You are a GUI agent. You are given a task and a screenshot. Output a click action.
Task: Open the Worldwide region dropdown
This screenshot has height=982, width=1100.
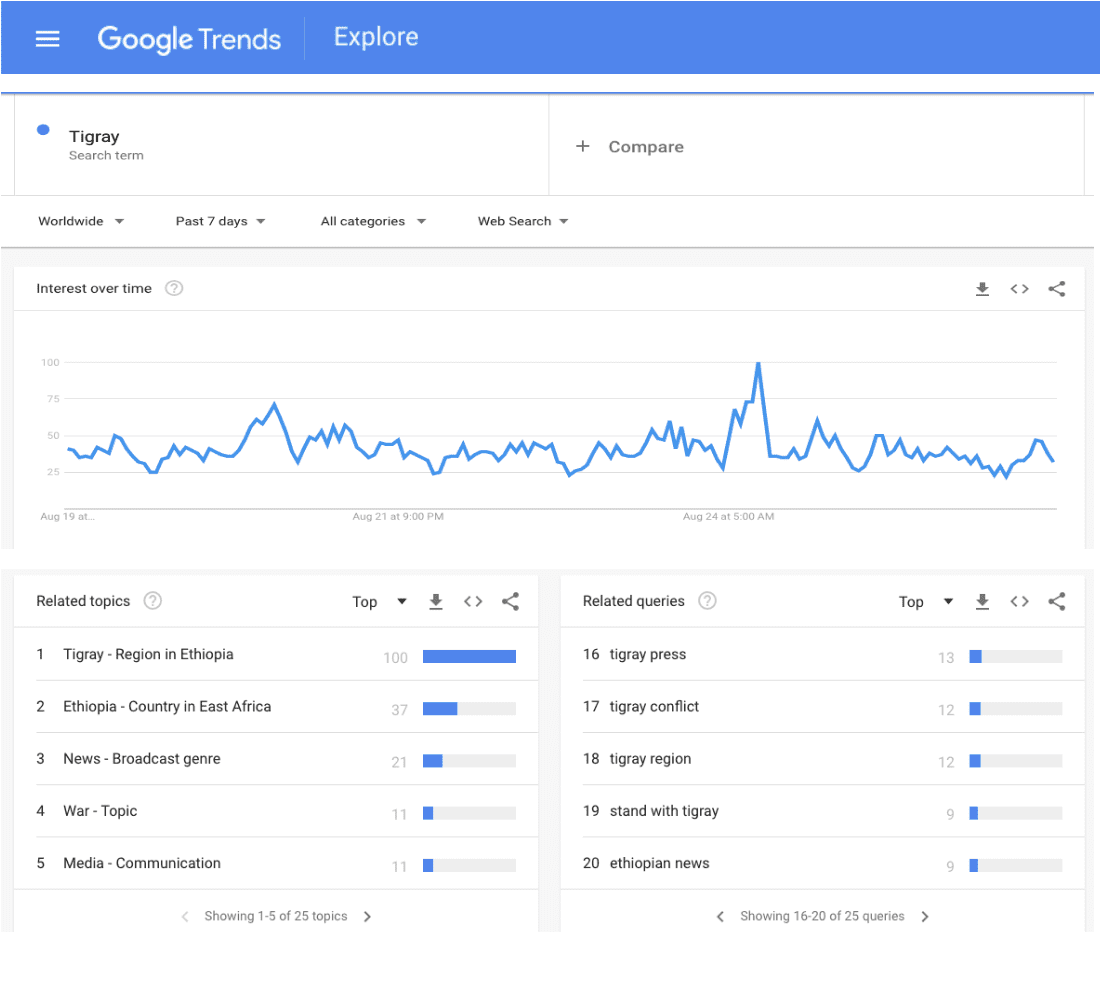tap(81, 221)
